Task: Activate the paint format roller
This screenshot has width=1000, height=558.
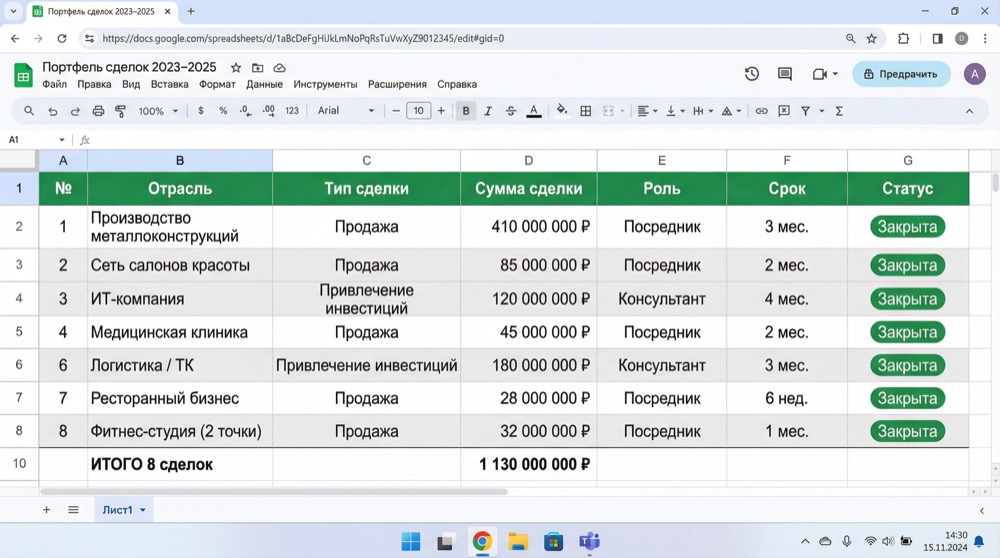Action: pyautogui.click(x=121, y=111)
